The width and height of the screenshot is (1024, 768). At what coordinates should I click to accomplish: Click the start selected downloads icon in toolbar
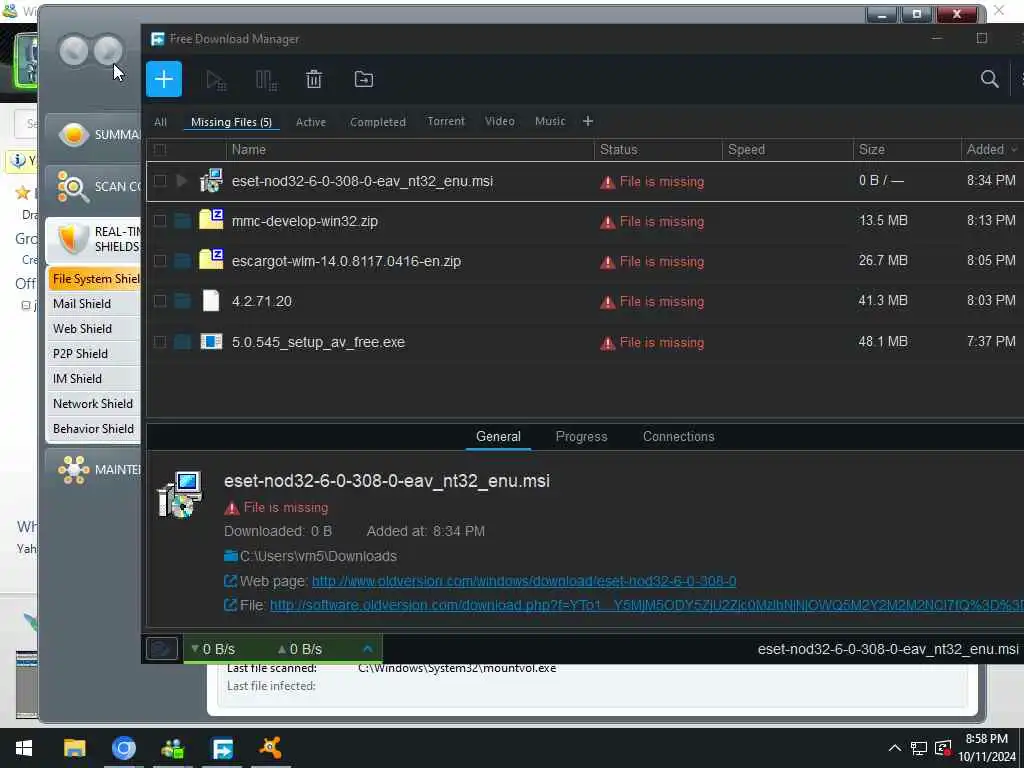point(216,80)
